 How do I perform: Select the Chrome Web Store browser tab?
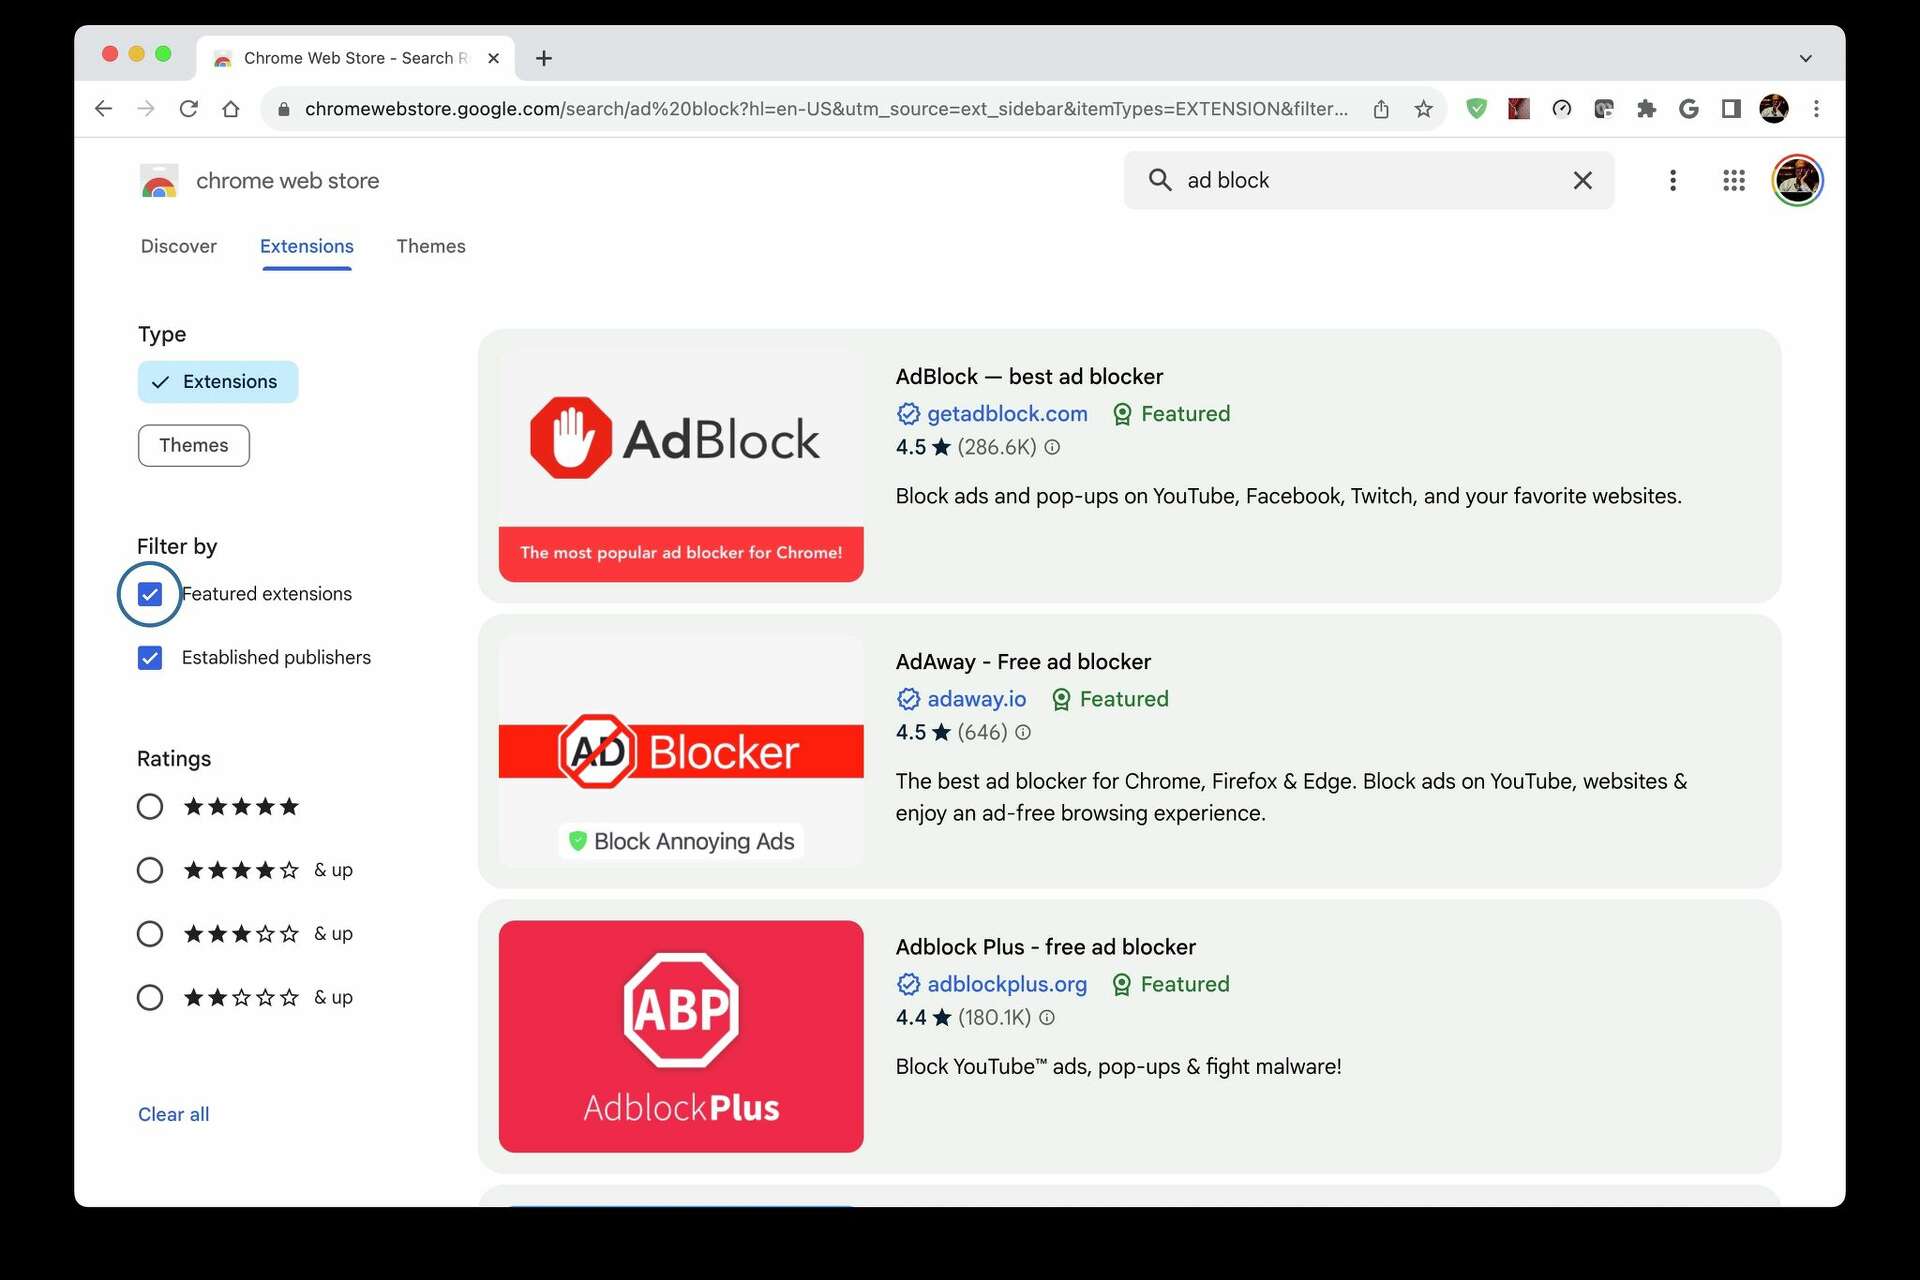point(355,58)
